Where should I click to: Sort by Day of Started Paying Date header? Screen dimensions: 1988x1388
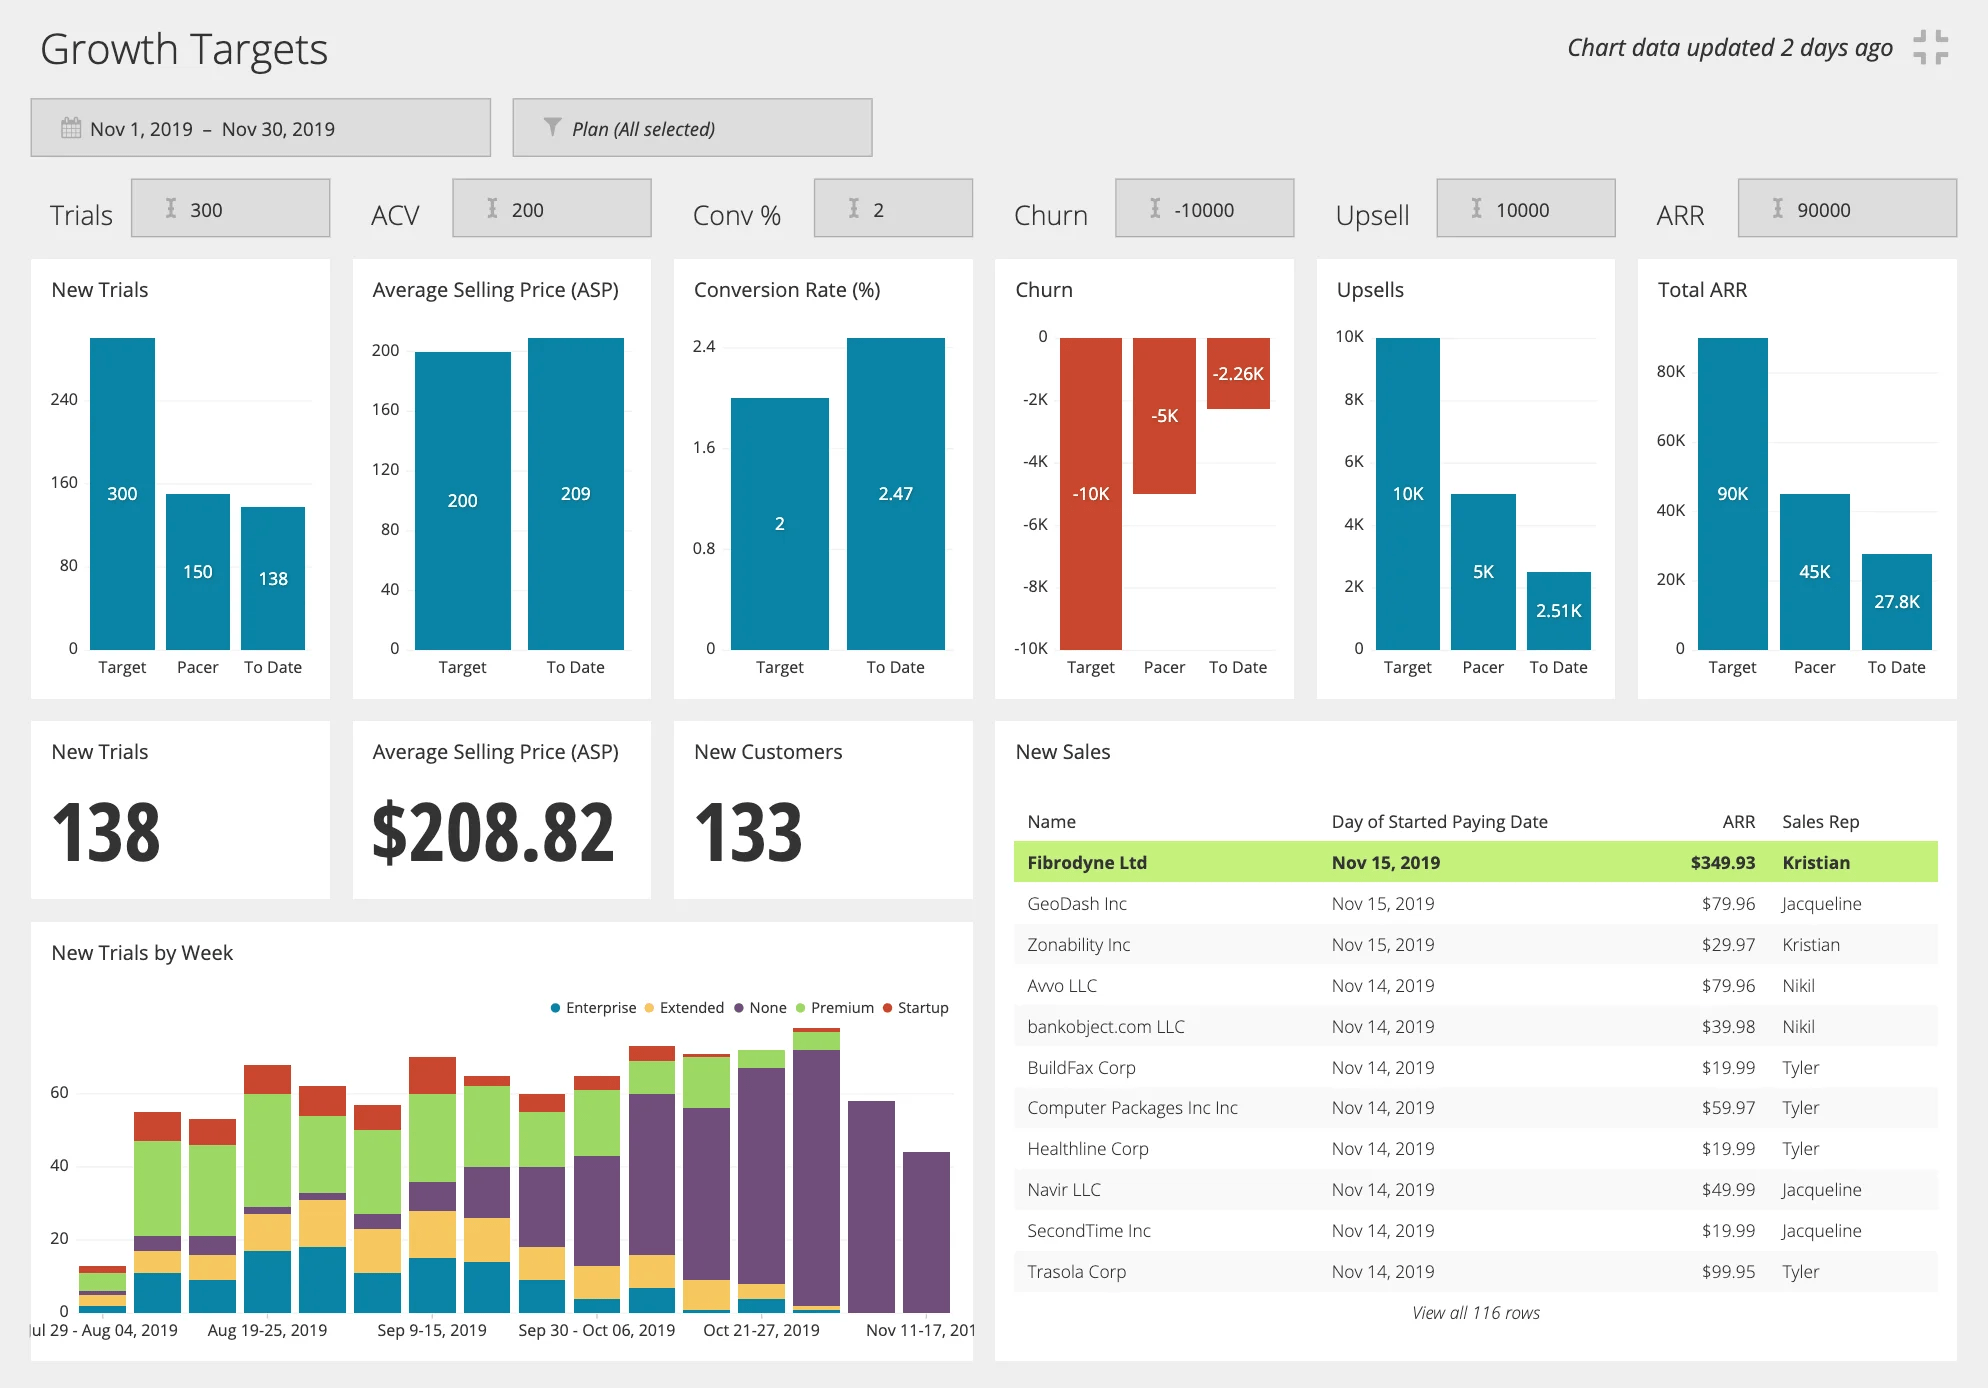tap(1439, 822)
